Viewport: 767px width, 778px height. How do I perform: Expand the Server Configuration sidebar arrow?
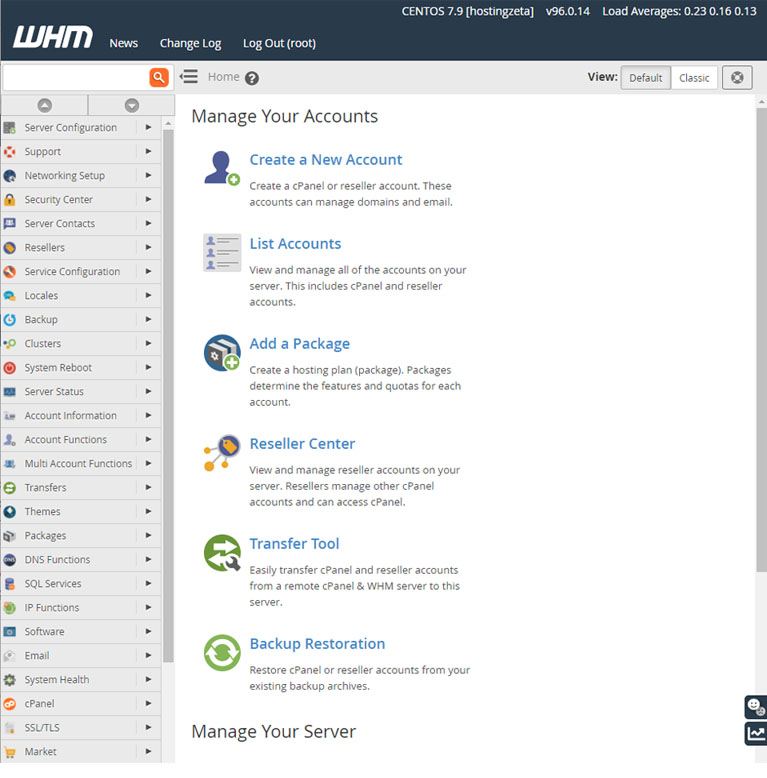pos(148,127)
